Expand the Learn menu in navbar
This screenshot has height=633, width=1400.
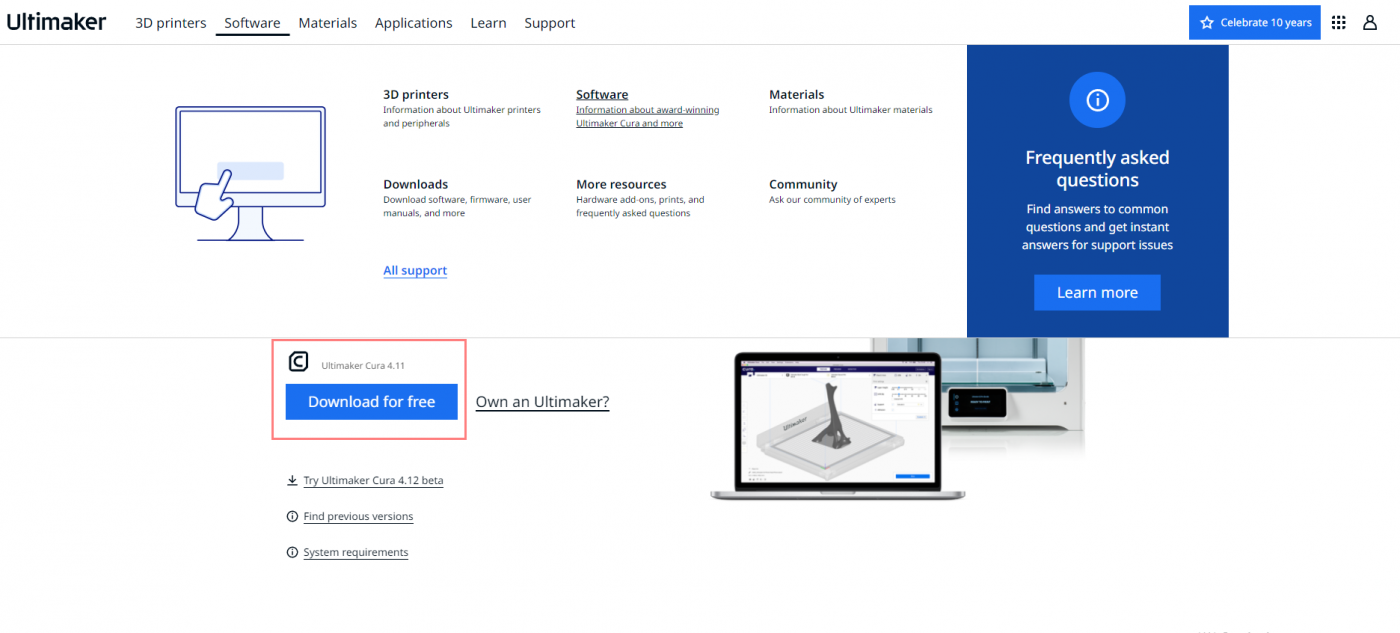(x=488, y=23)
